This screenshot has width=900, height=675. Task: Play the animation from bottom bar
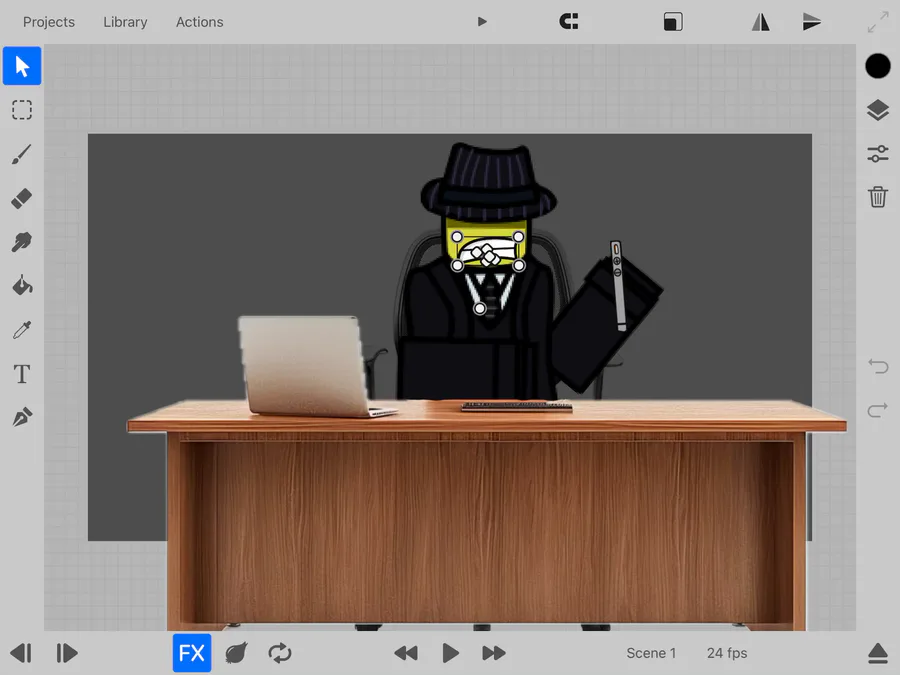click(x=451, y=653)
